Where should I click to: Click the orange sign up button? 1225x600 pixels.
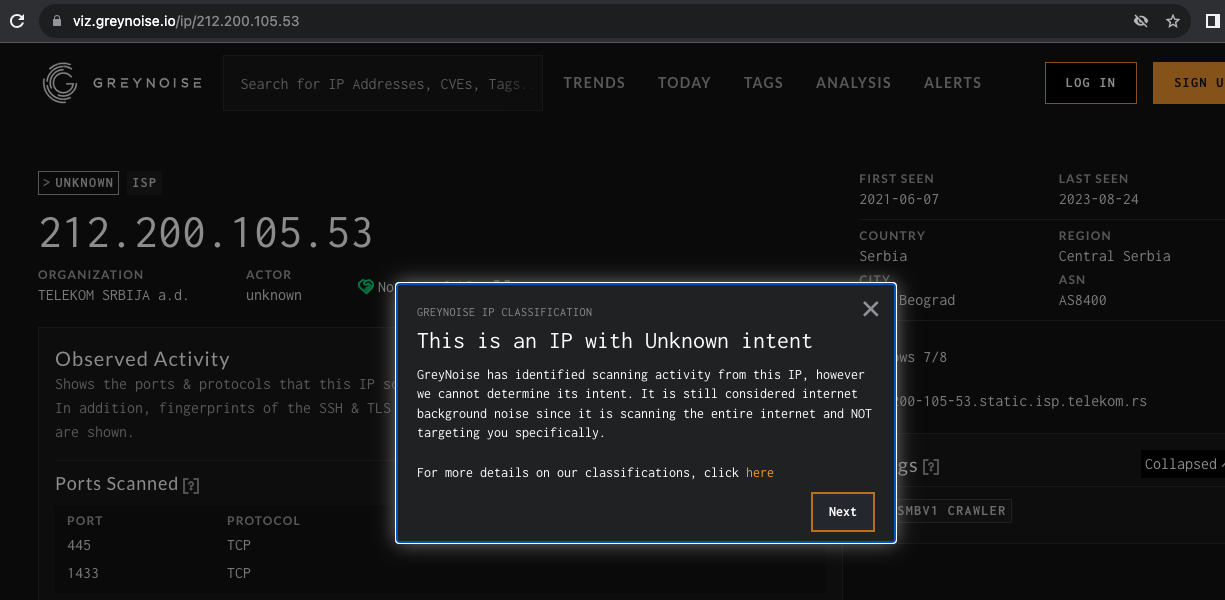(1189, 83)
